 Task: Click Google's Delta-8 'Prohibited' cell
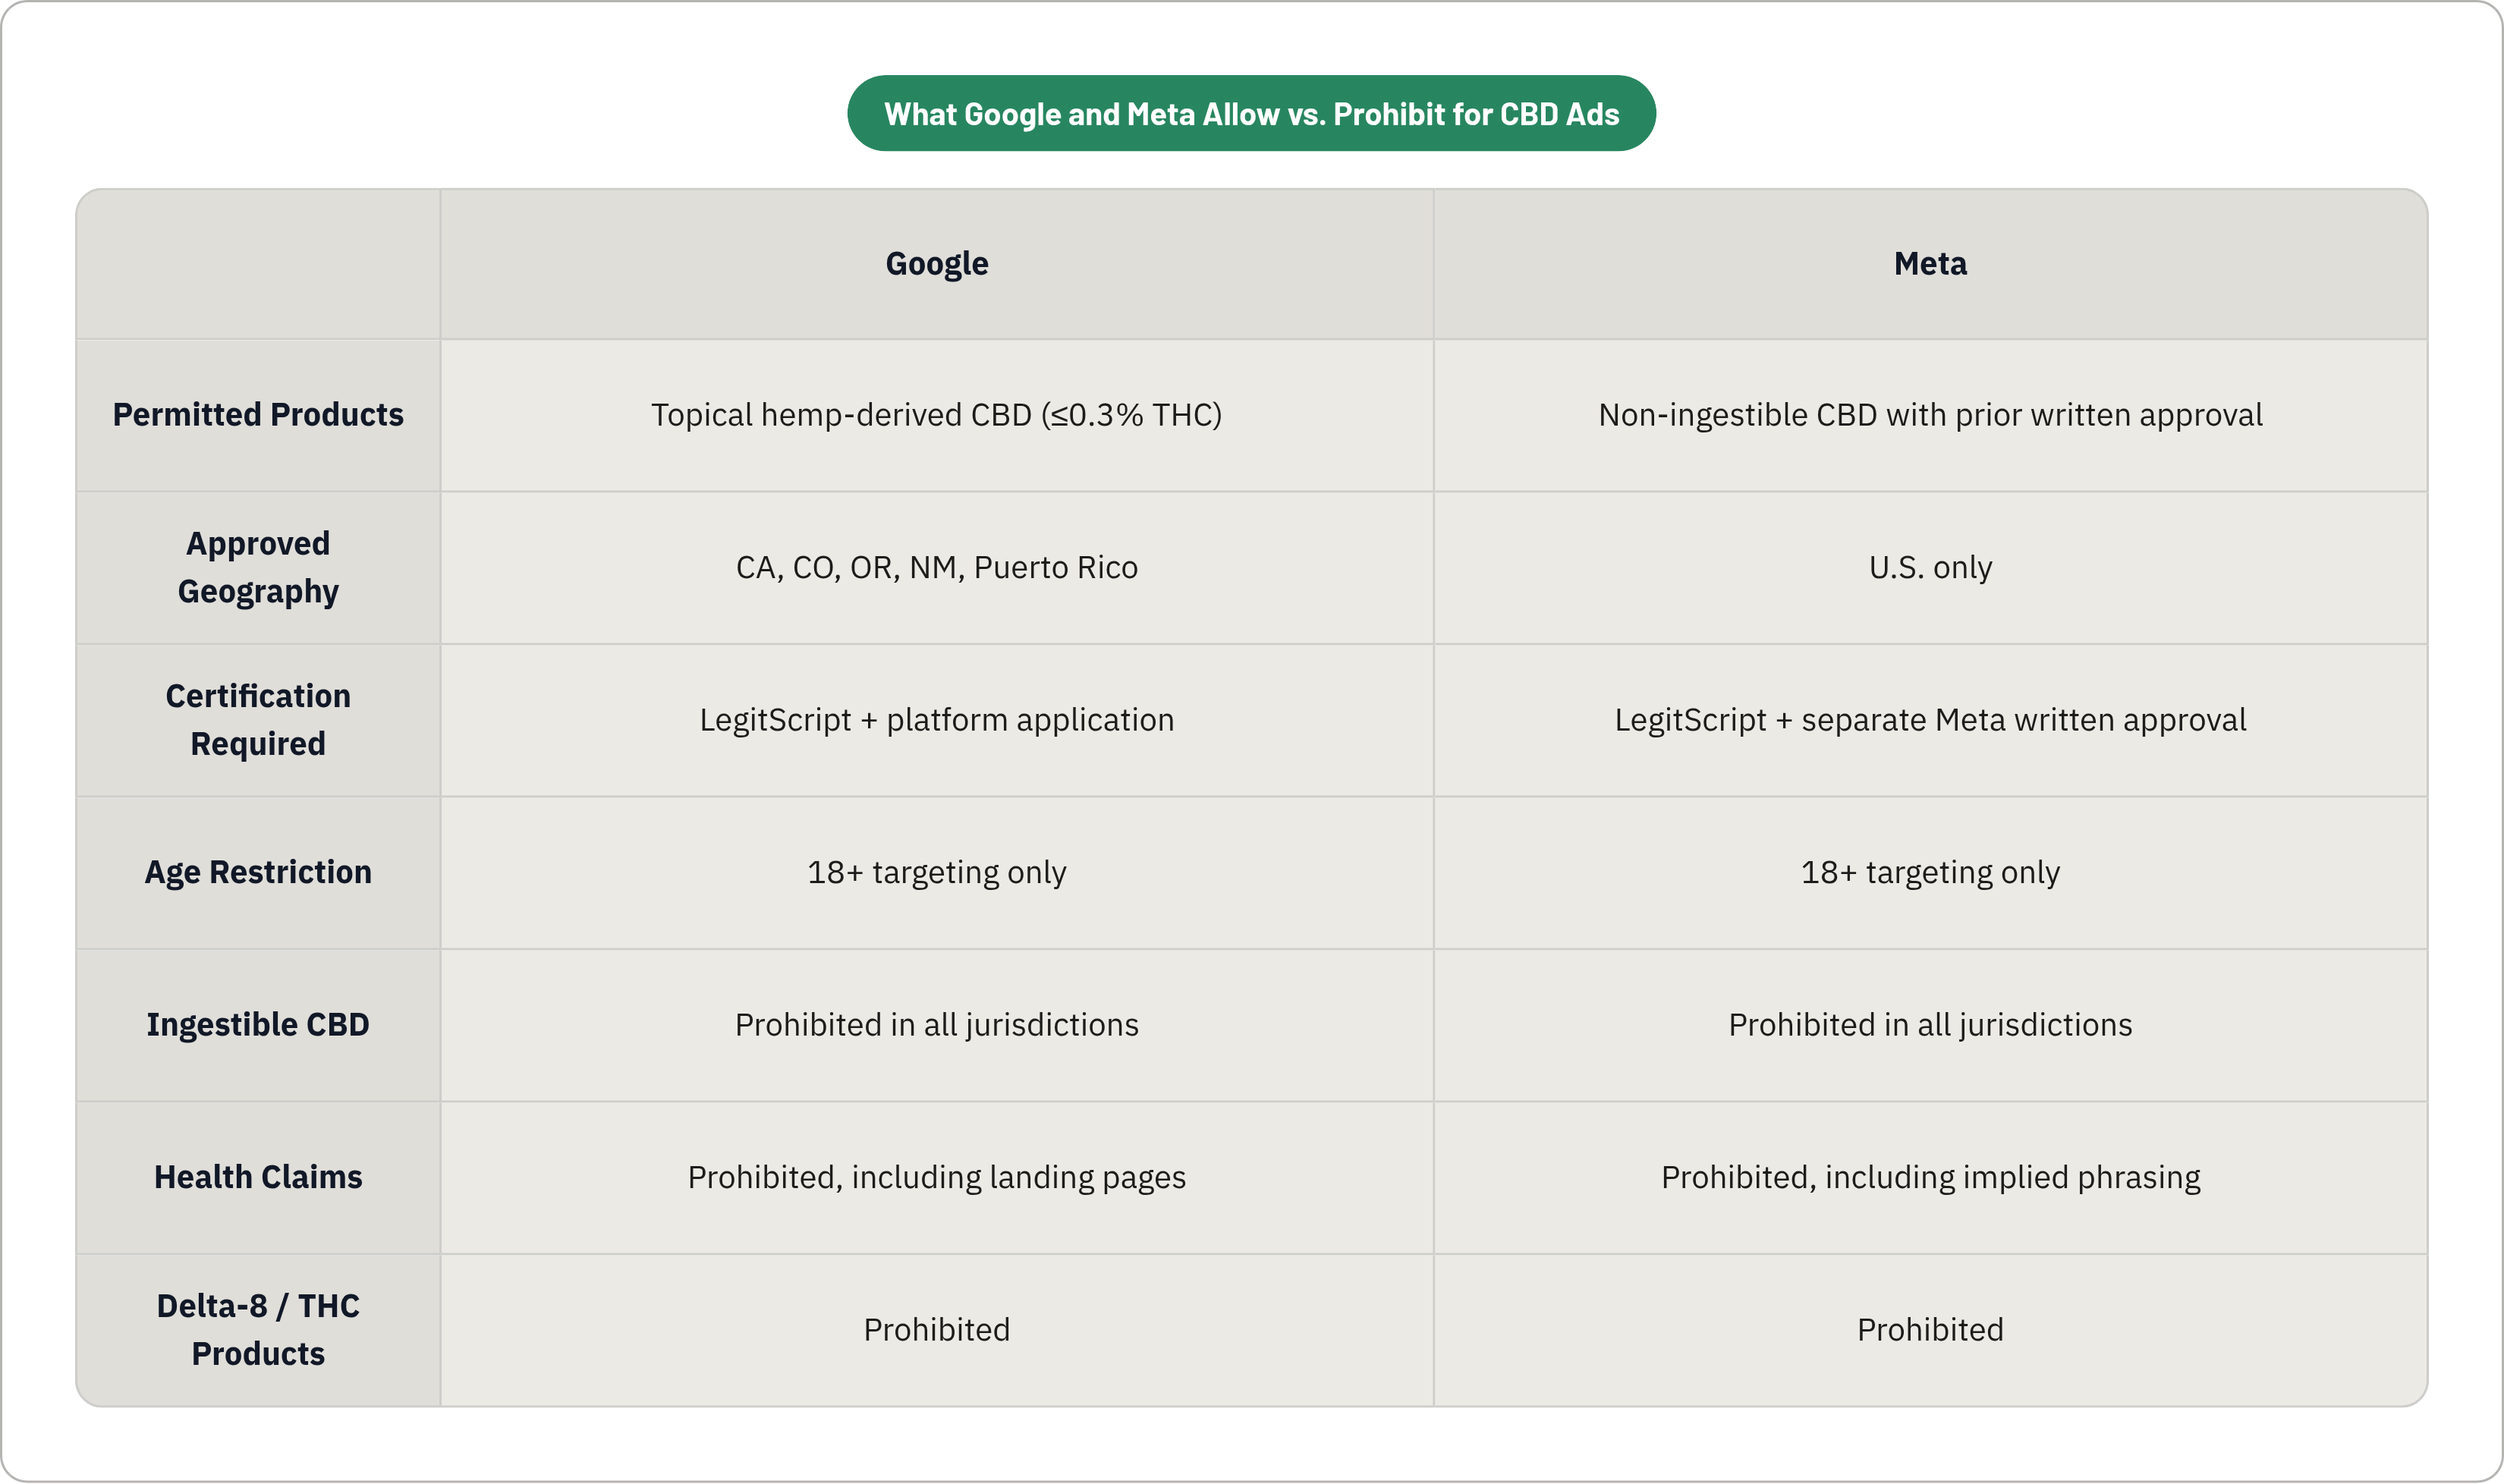937,1330
